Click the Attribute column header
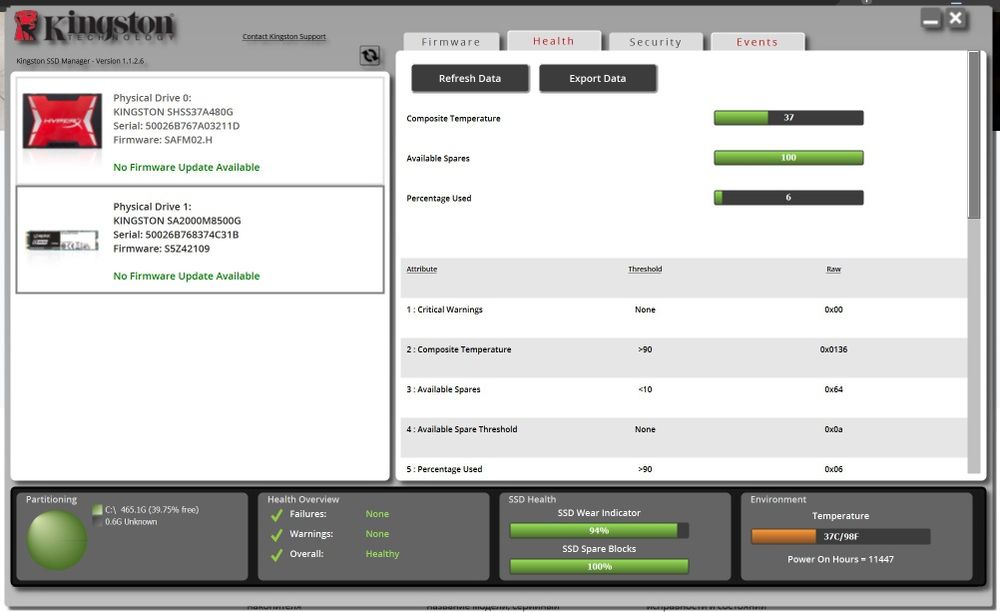The image size is (1000, 612). 422,269
